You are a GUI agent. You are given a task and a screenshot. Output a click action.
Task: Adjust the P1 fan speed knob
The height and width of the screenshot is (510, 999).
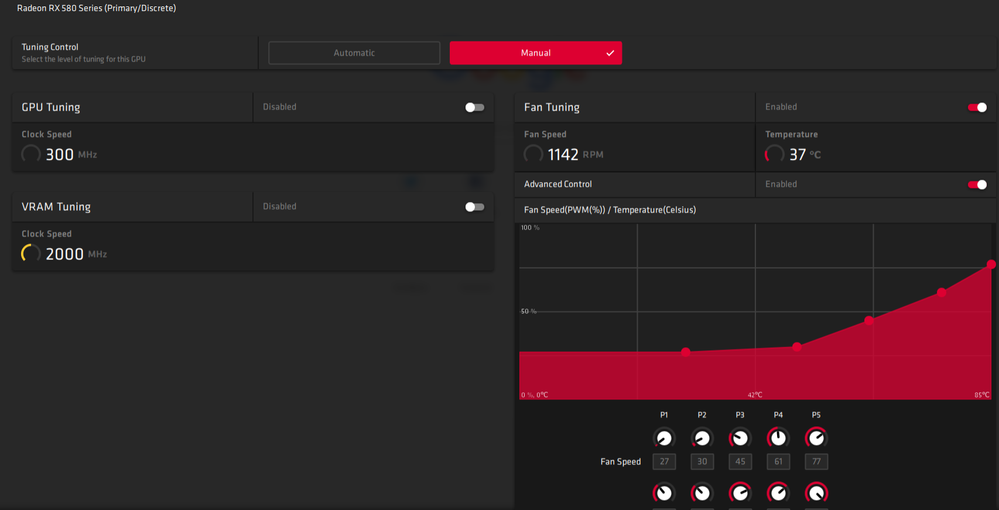pos(664,438)
